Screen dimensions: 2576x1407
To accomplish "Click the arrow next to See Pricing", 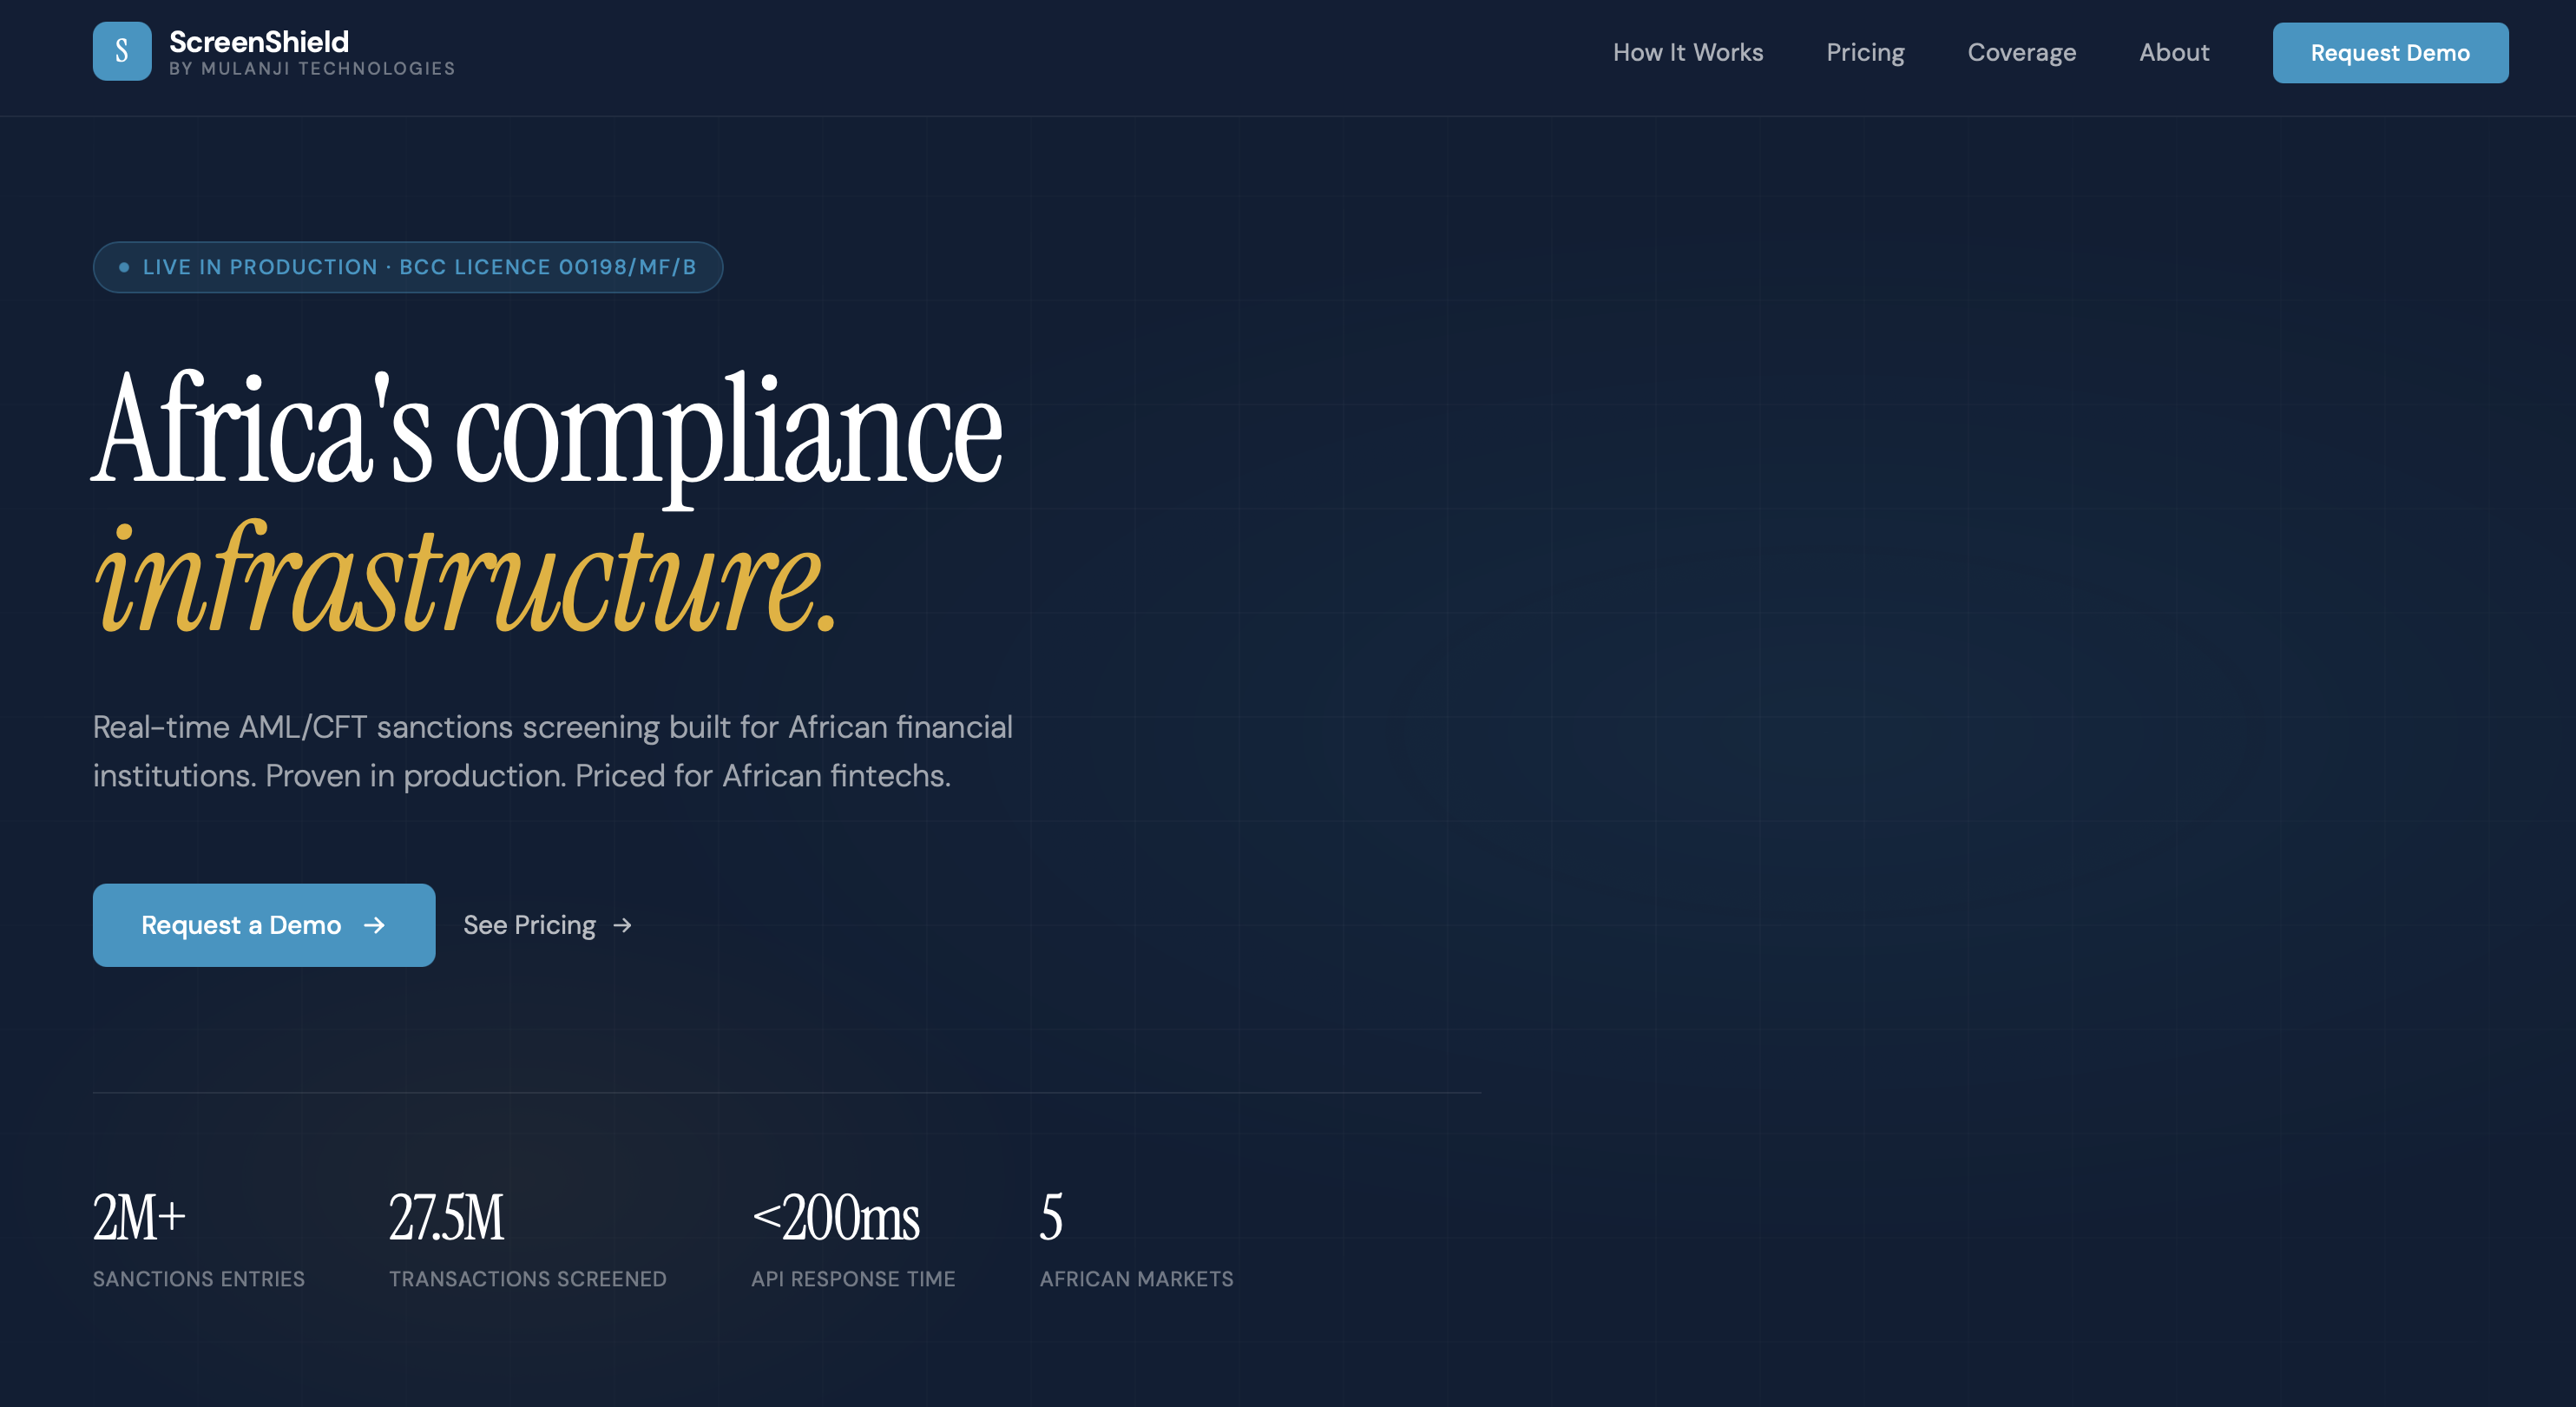I will coord(622,925).
